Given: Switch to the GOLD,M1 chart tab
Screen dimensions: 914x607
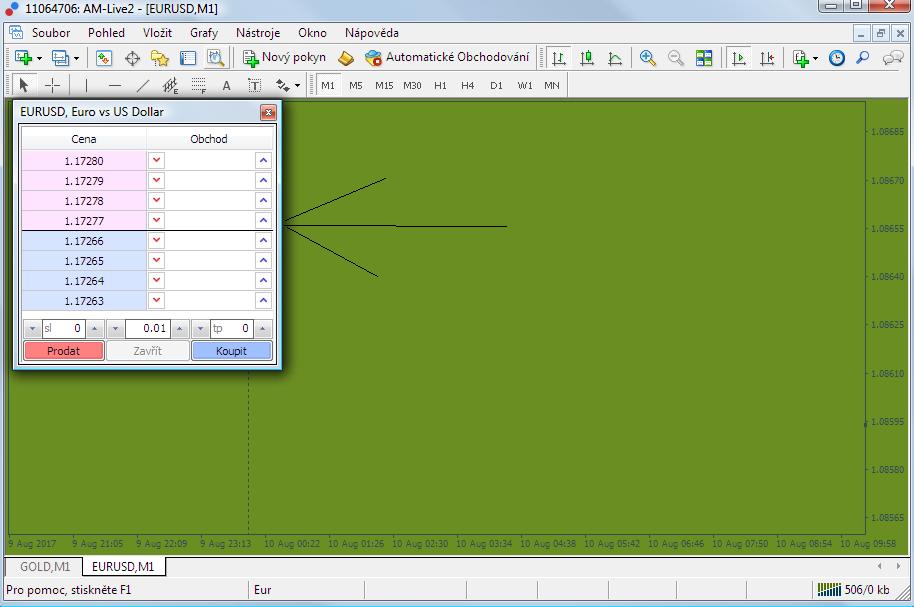Looking at the screenshot, I should pos(45,566).
